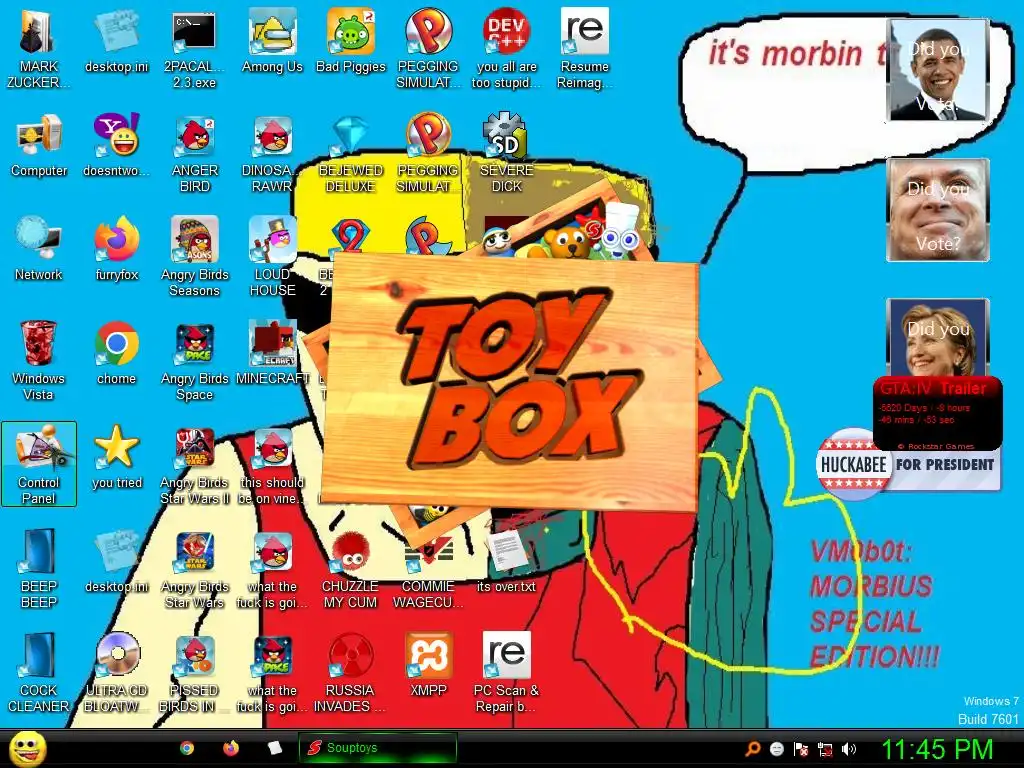Select the ULTRA CD BLOATW disc icon
Screen dimensions: 1024x768
[x=116, y=673]
